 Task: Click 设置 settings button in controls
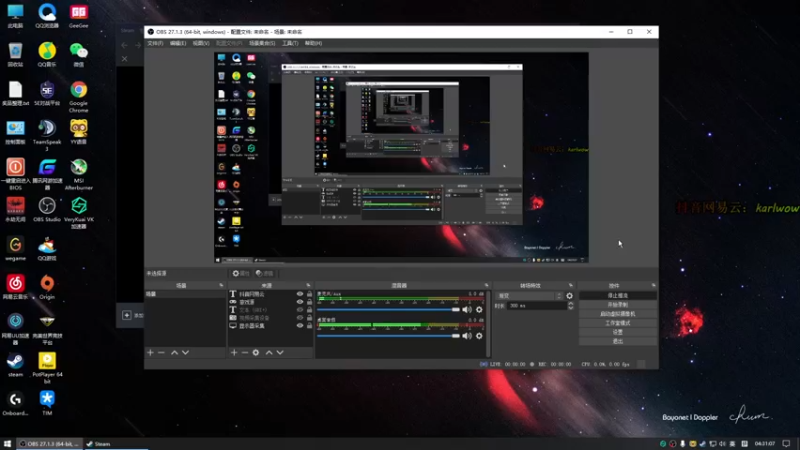[618, 332]
